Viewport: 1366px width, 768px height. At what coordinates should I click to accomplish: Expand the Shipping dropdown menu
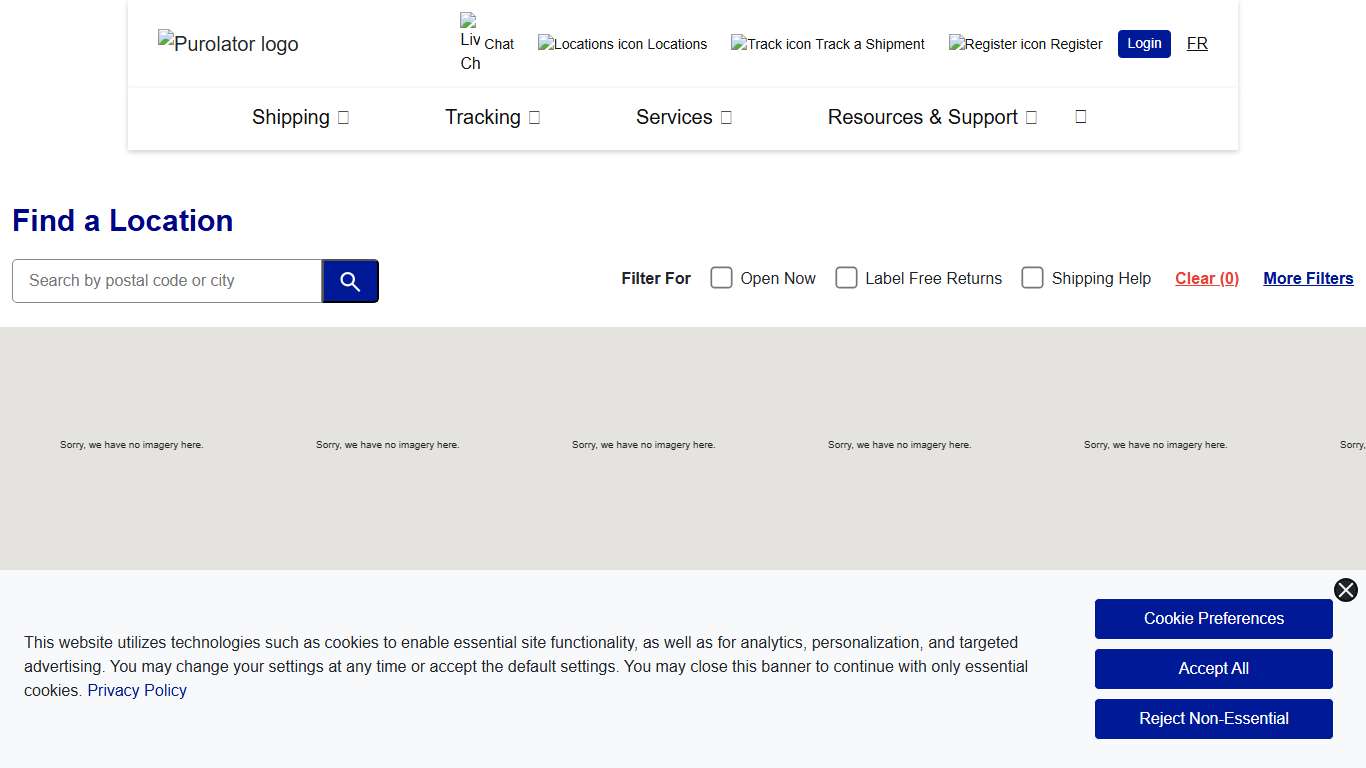(x=300, y=117)
